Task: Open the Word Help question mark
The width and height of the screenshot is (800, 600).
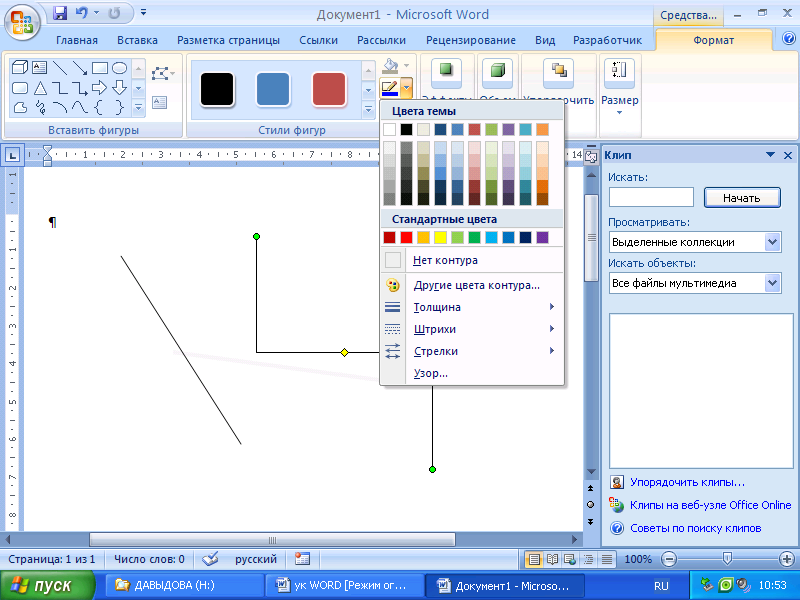Action: tap(789, 39)
